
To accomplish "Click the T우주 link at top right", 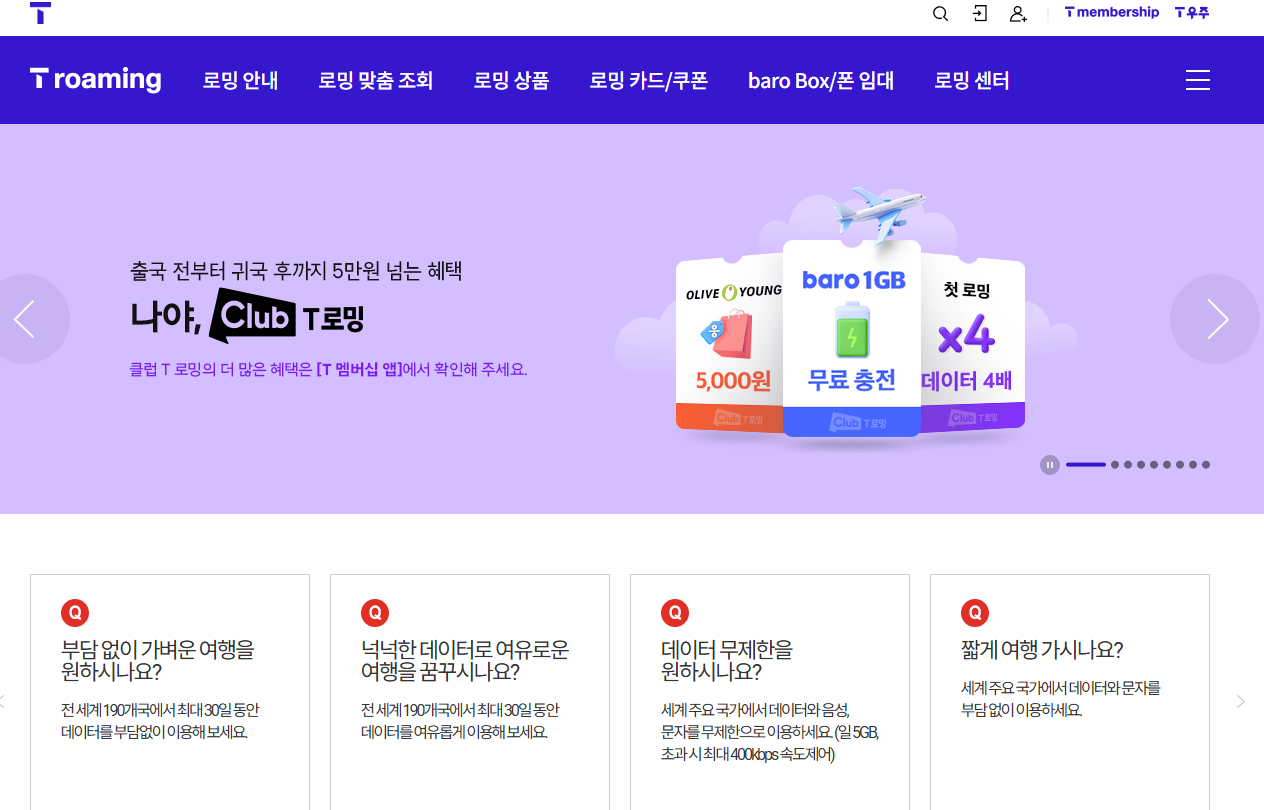I will (x=1191, y=12).
